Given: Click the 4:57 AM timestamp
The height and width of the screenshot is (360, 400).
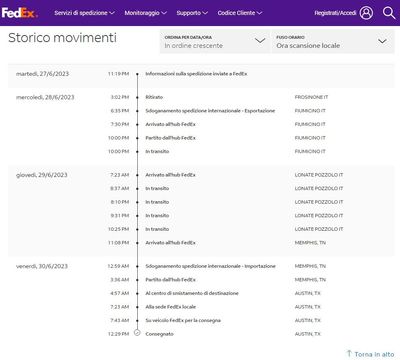Looking at the screenshot, I should coord(120,293).
